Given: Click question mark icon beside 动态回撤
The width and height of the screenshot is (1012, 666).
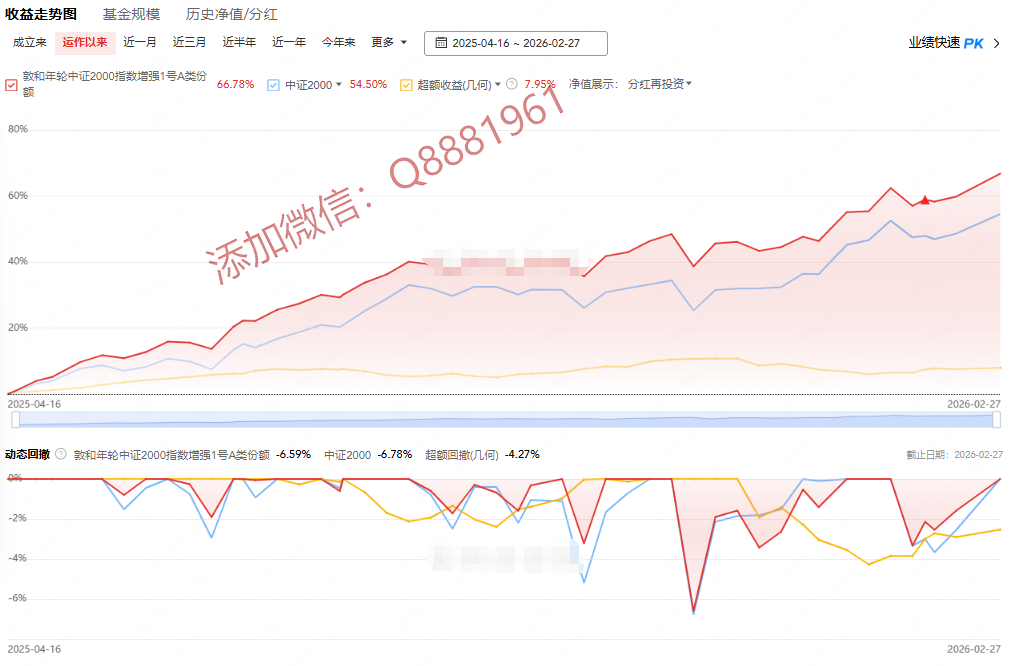Looking at the screenshot, I should click(61, 454).
